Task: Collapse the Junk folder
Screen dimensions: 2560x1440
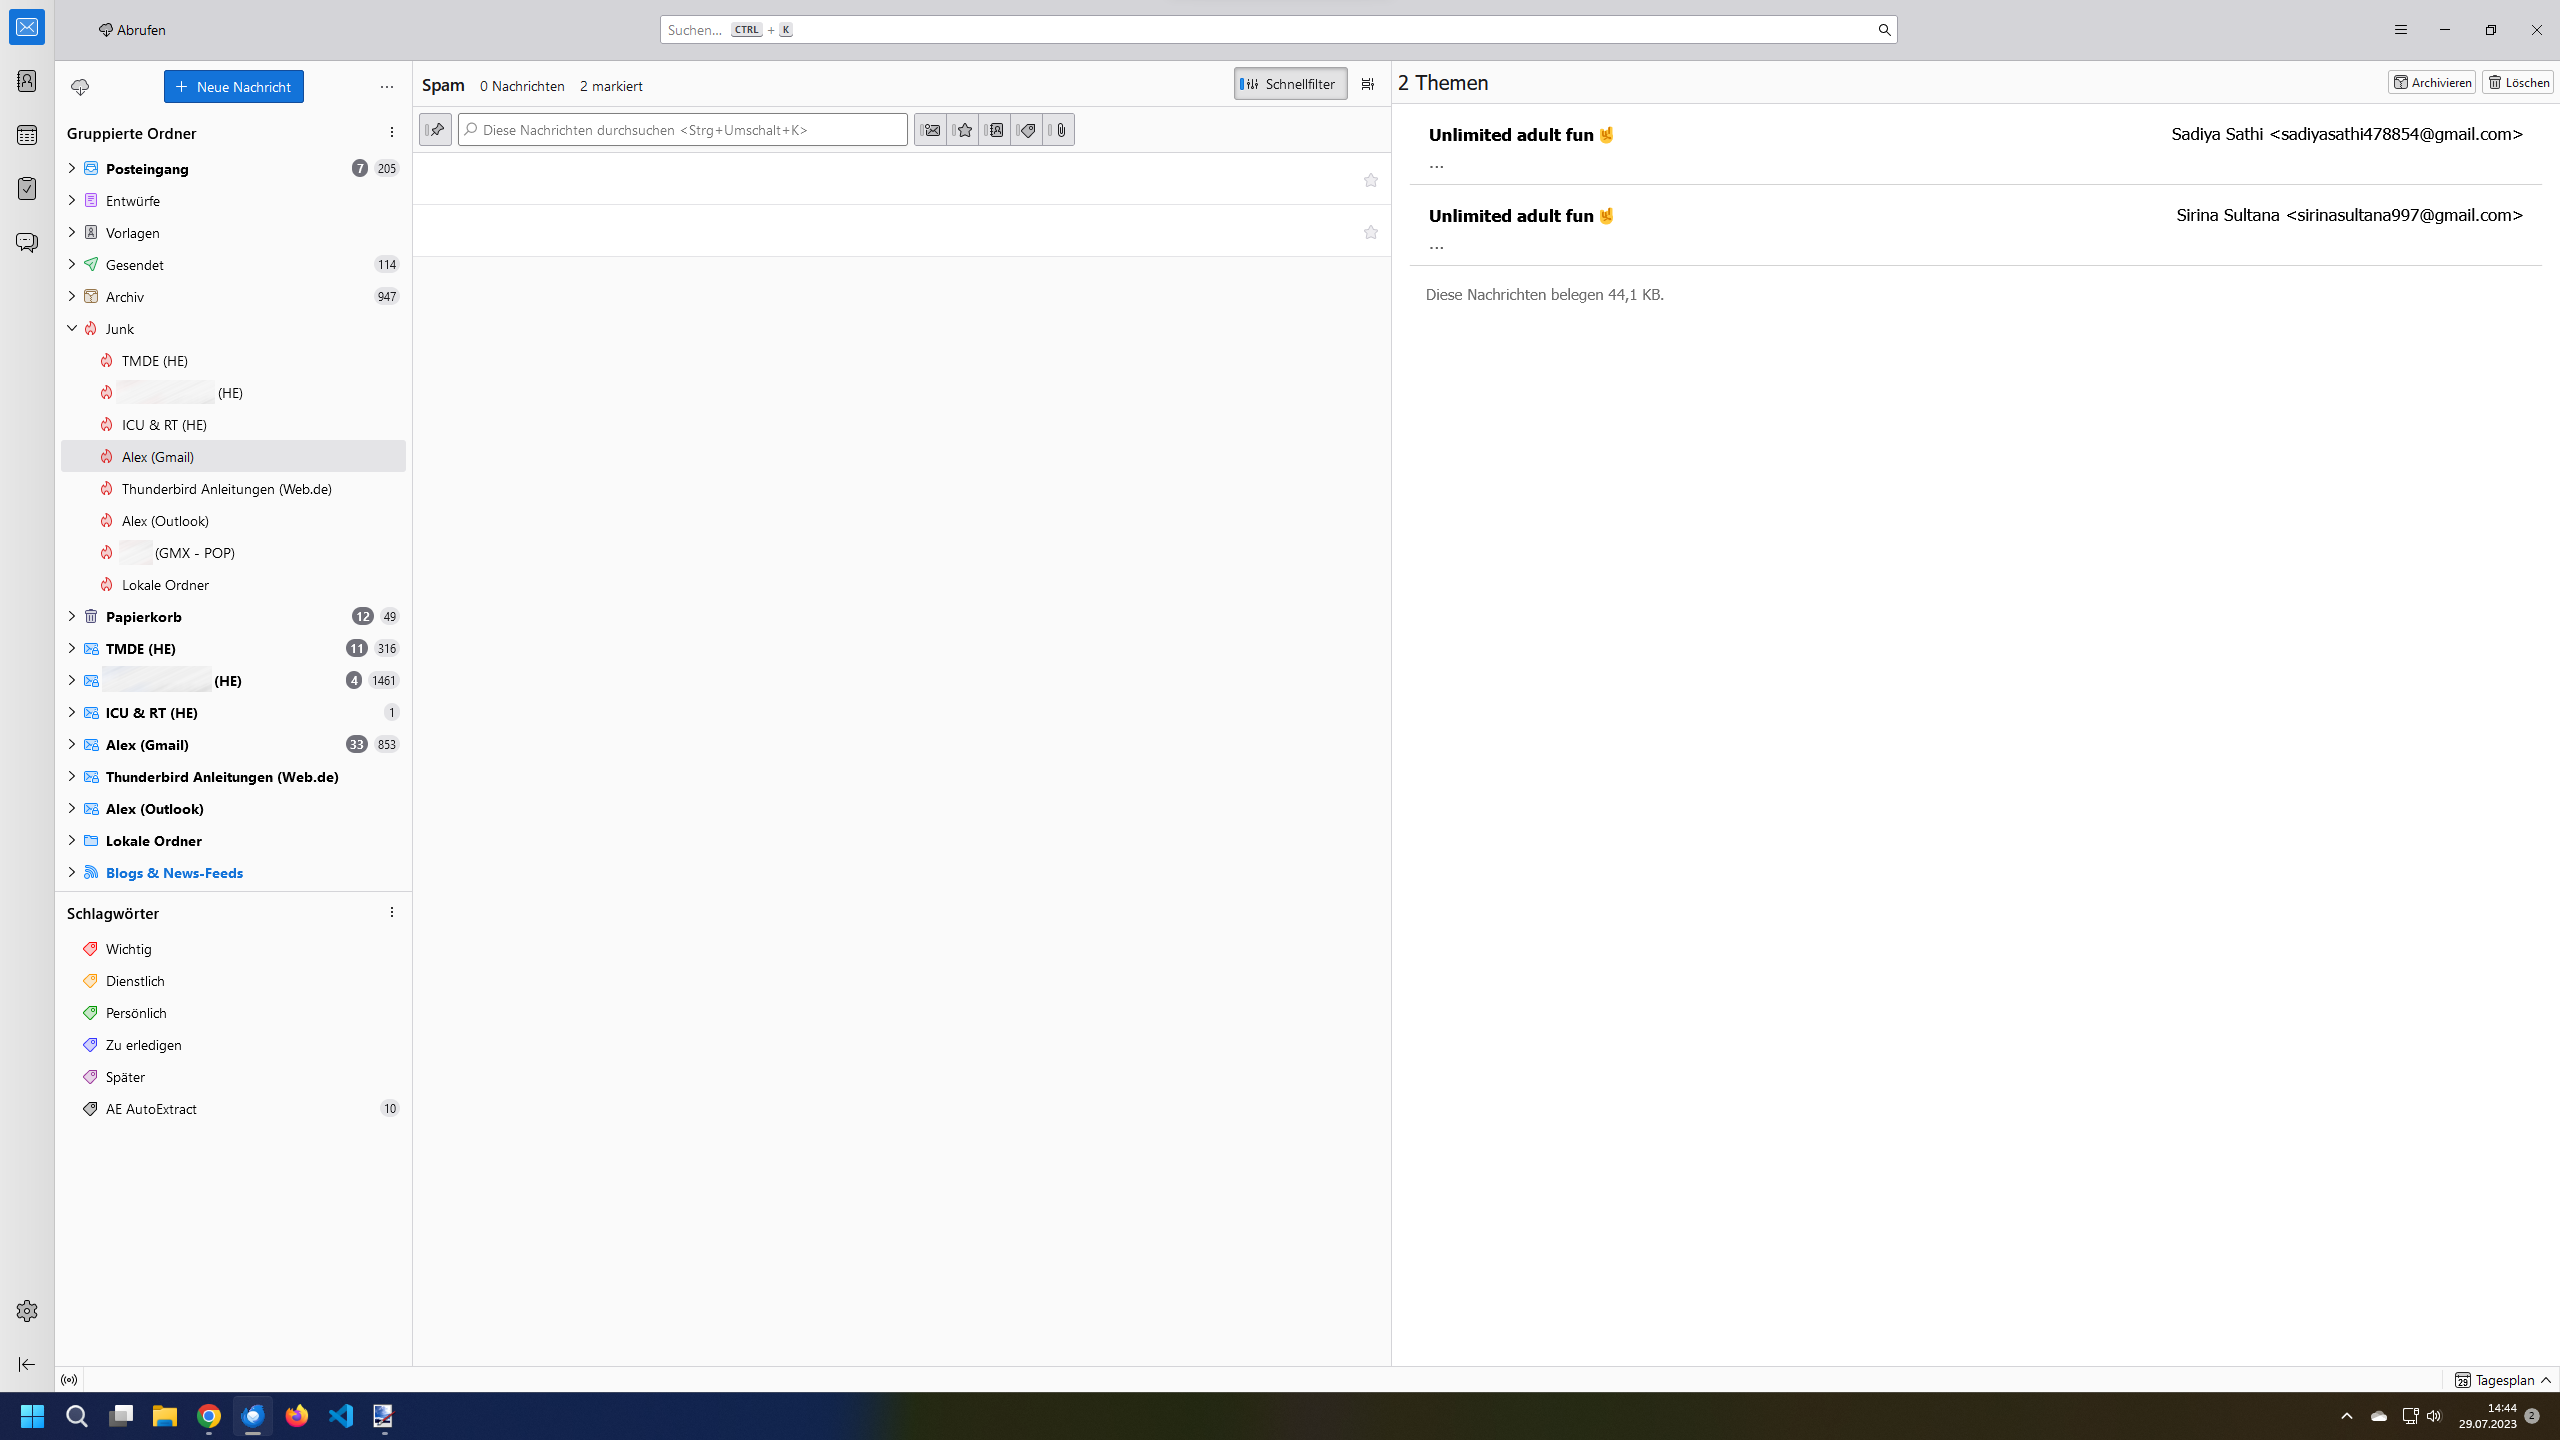Action: tap(71, 328)
